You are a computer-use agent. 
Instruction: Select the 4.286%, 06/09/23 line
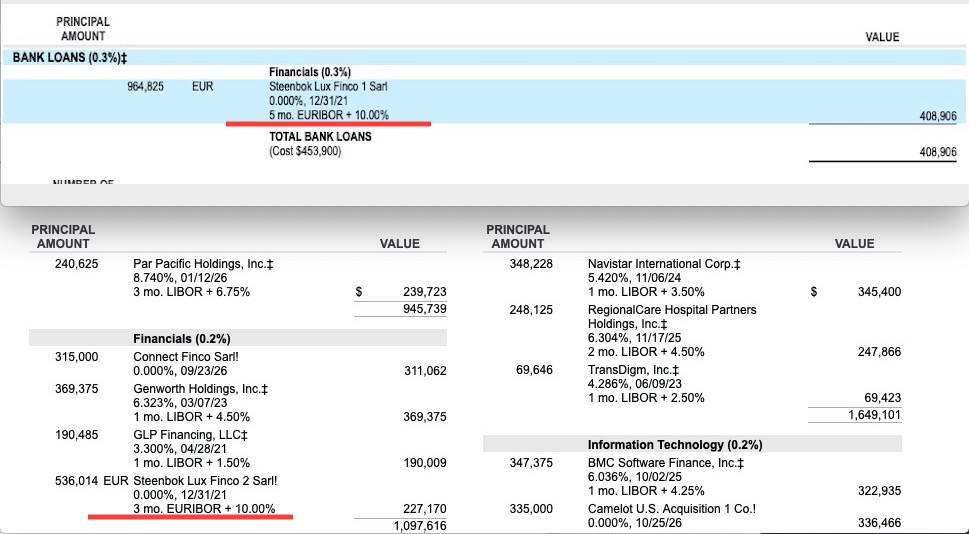click(x=635, y=384)
